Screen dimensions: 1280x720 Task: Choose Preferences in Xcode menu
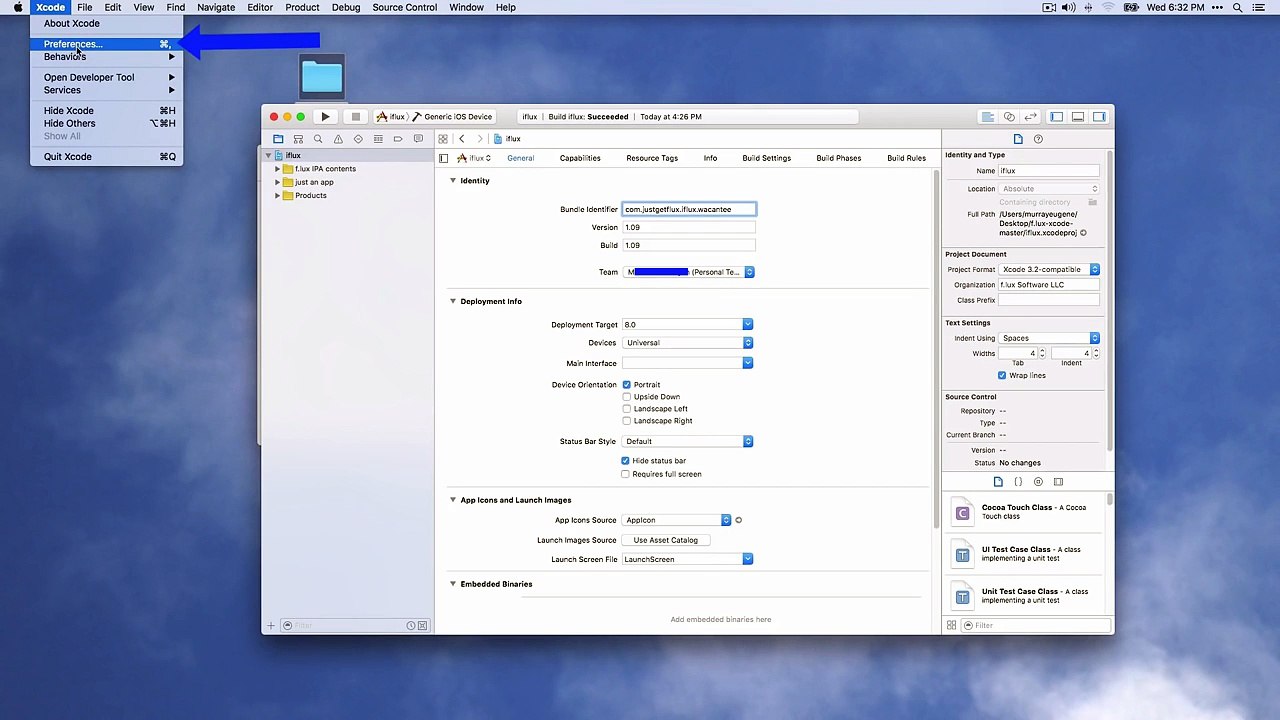click(x=107, y=44)
